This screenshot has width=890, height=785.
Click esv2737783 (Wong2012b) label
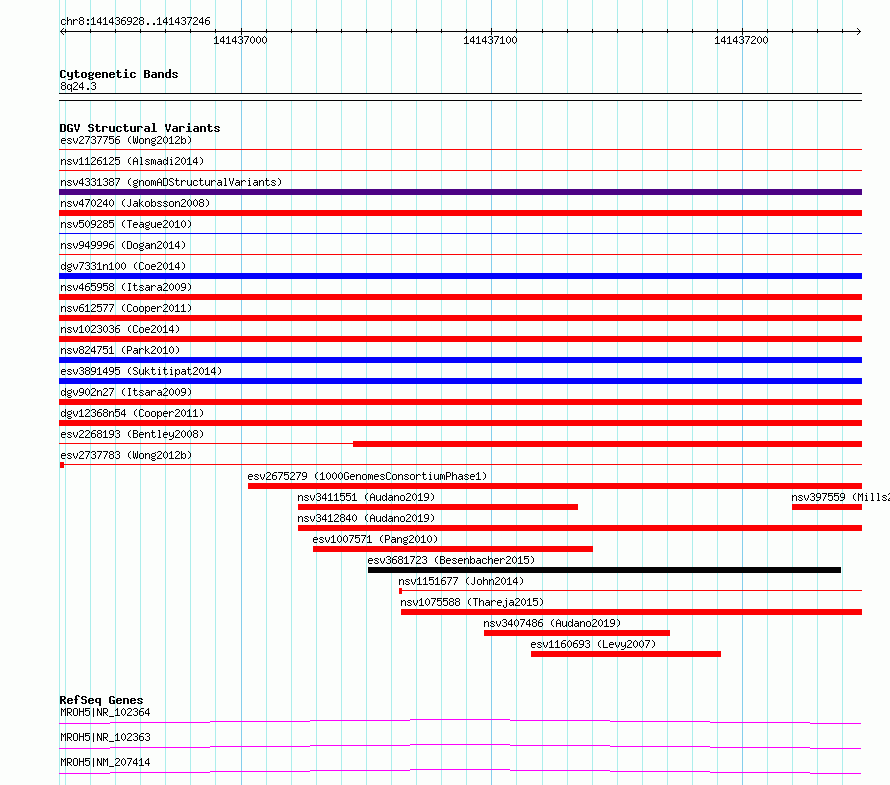pyautogui.click(x=126, y=455)
